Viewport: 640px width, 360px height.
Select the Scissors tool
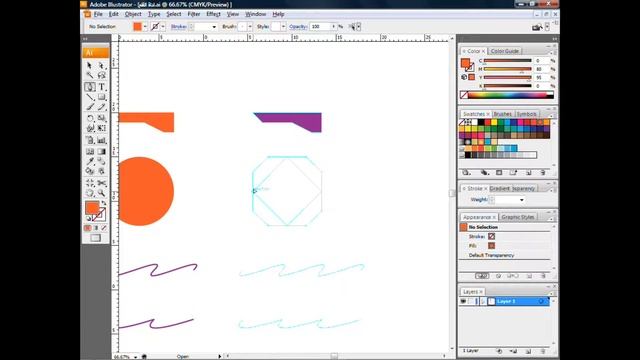click(102, 183)
